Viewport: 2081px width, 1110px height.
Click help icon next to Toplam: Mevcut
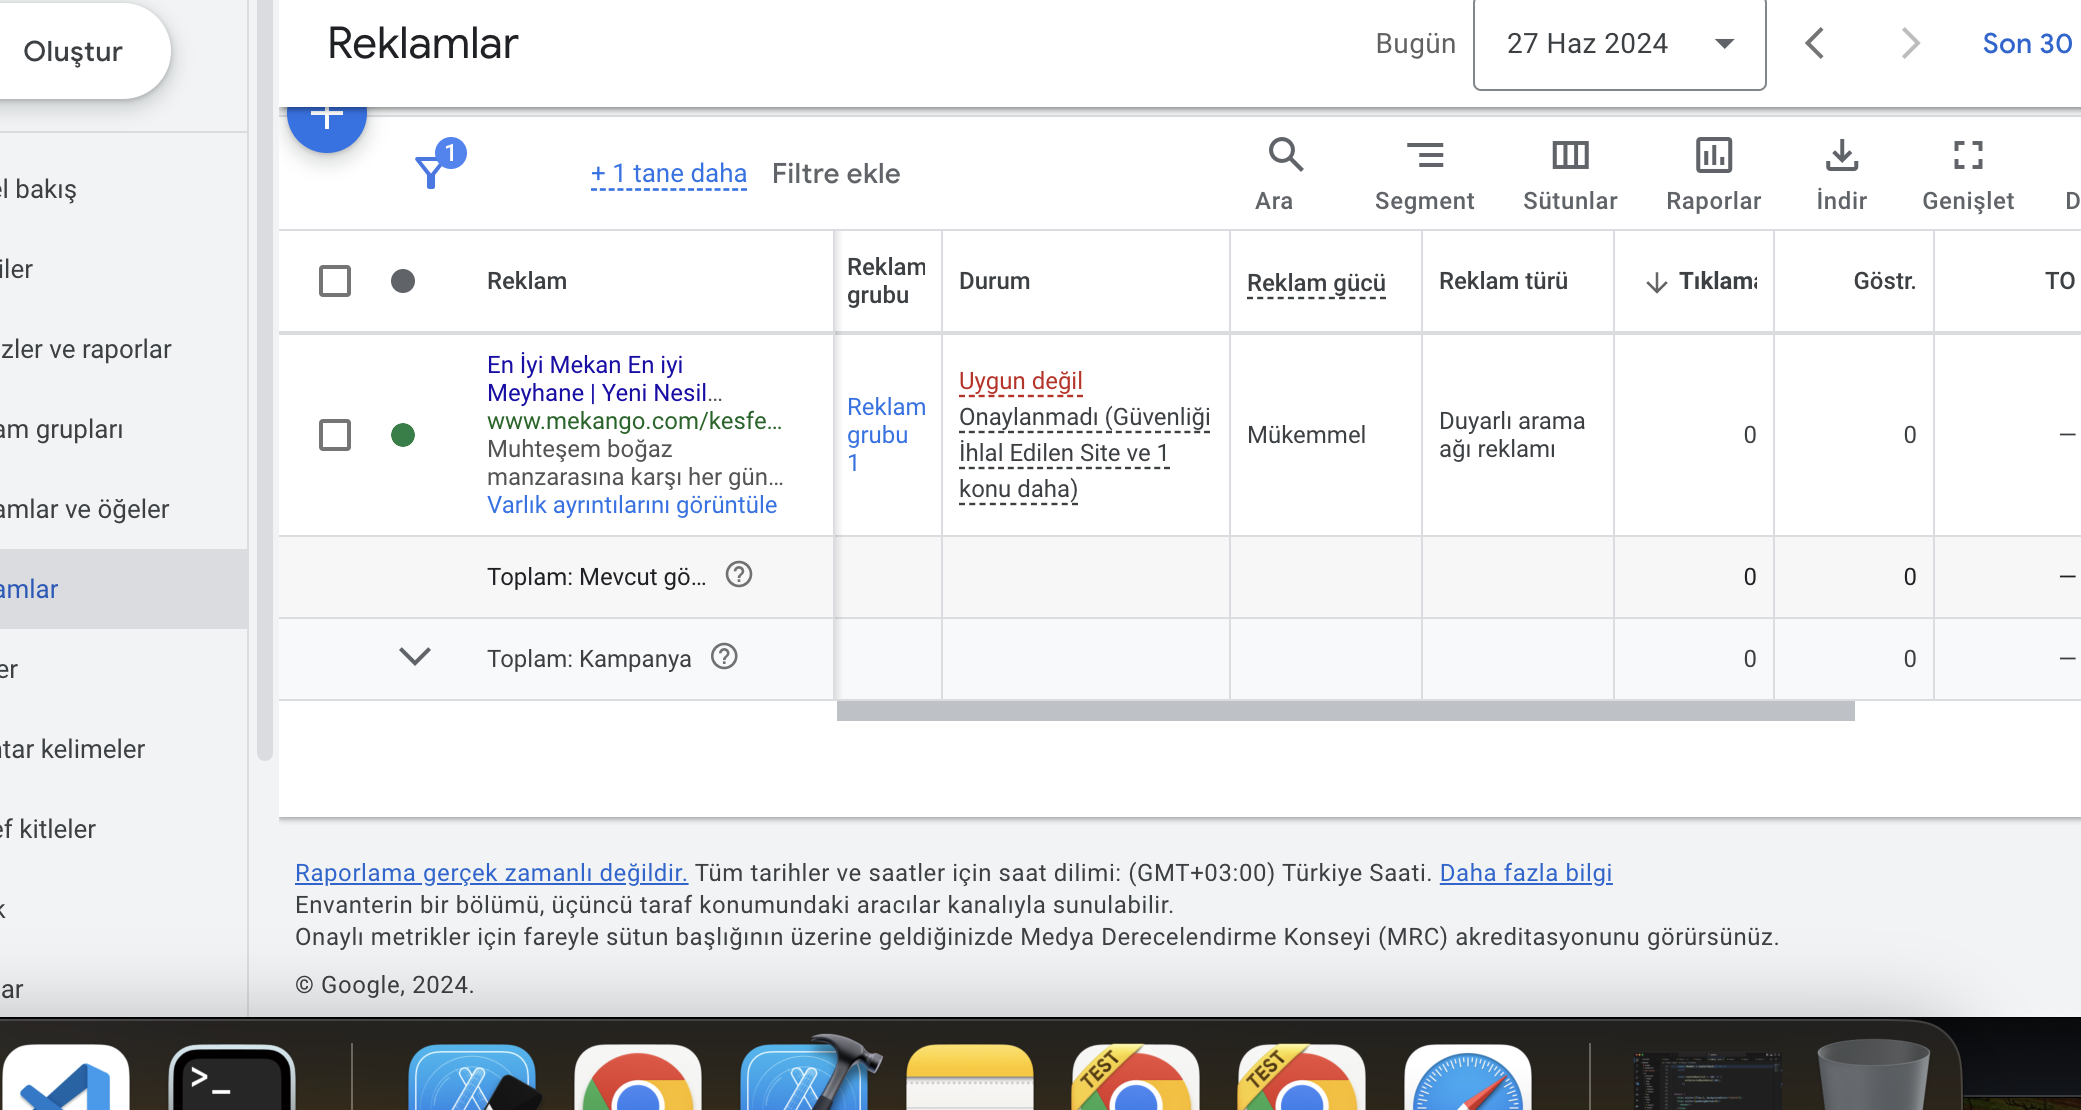[x=739, y=575]
